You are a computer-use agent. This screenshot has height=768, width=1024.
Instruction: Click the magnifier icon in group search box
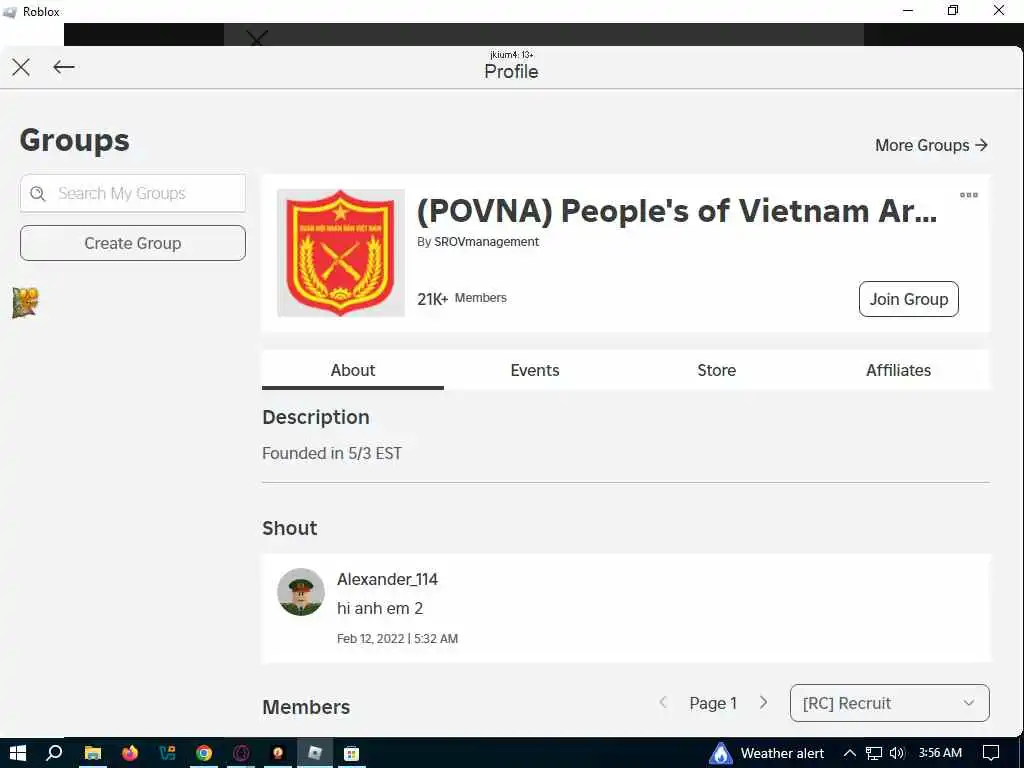tap(38, 193)
